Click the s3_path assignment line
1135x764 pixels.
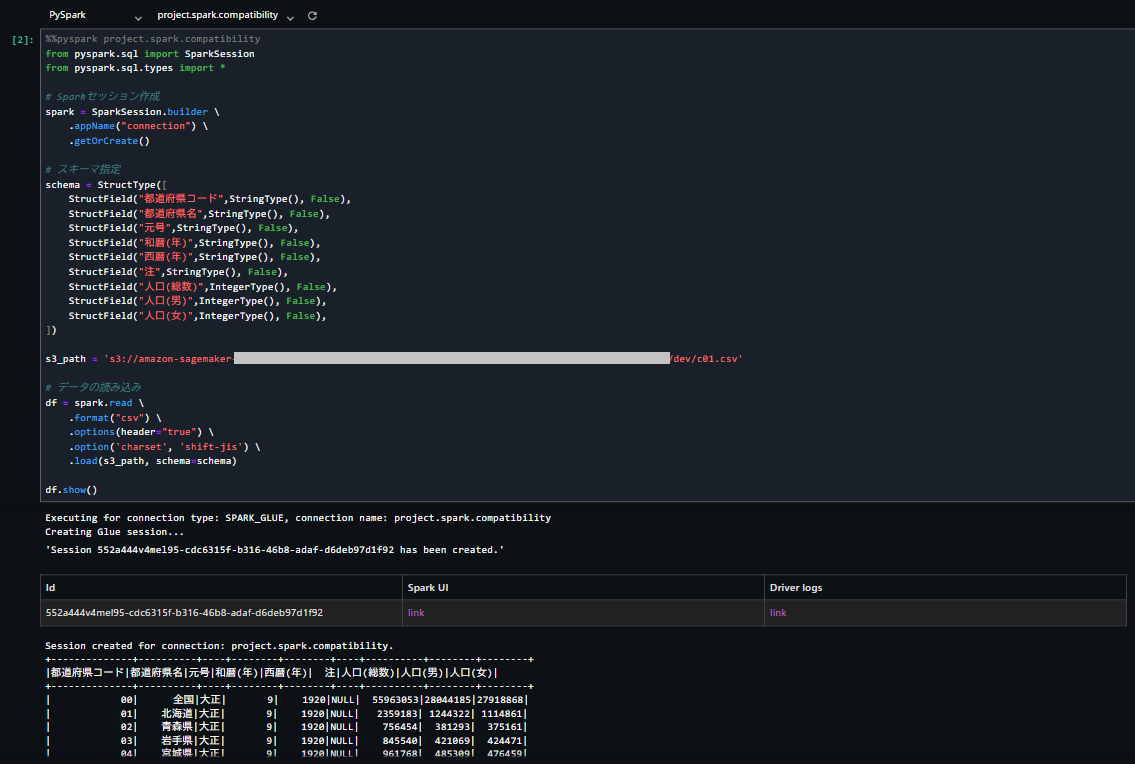394,358
